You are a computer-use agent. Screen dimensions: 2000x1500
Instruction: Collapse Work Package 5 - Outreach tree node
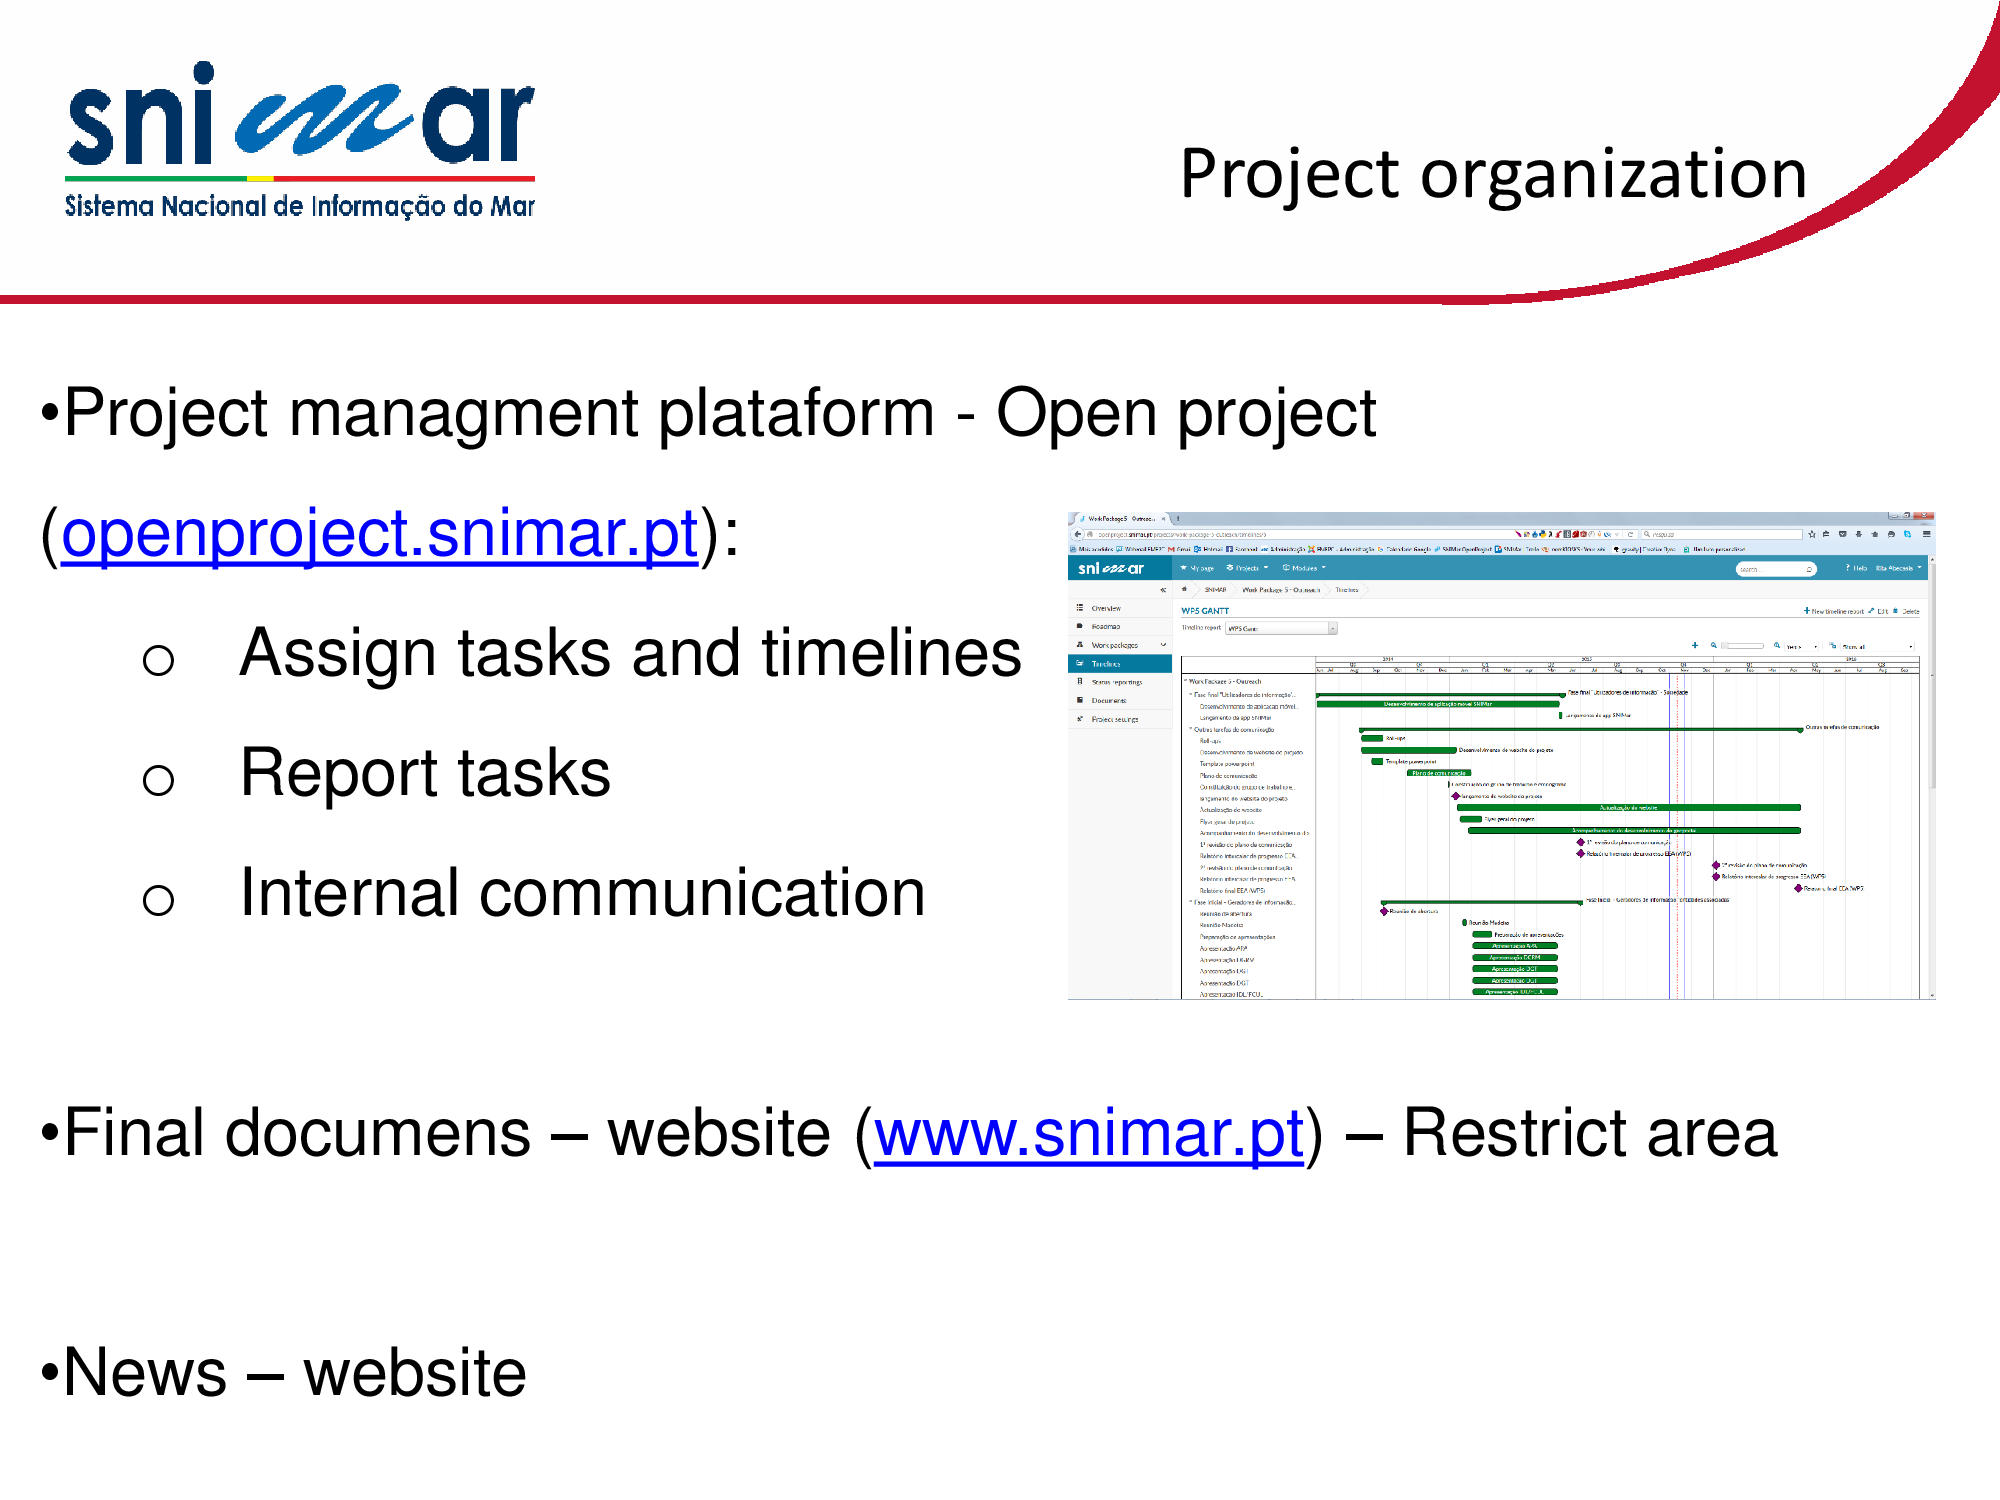point(1185,681)
